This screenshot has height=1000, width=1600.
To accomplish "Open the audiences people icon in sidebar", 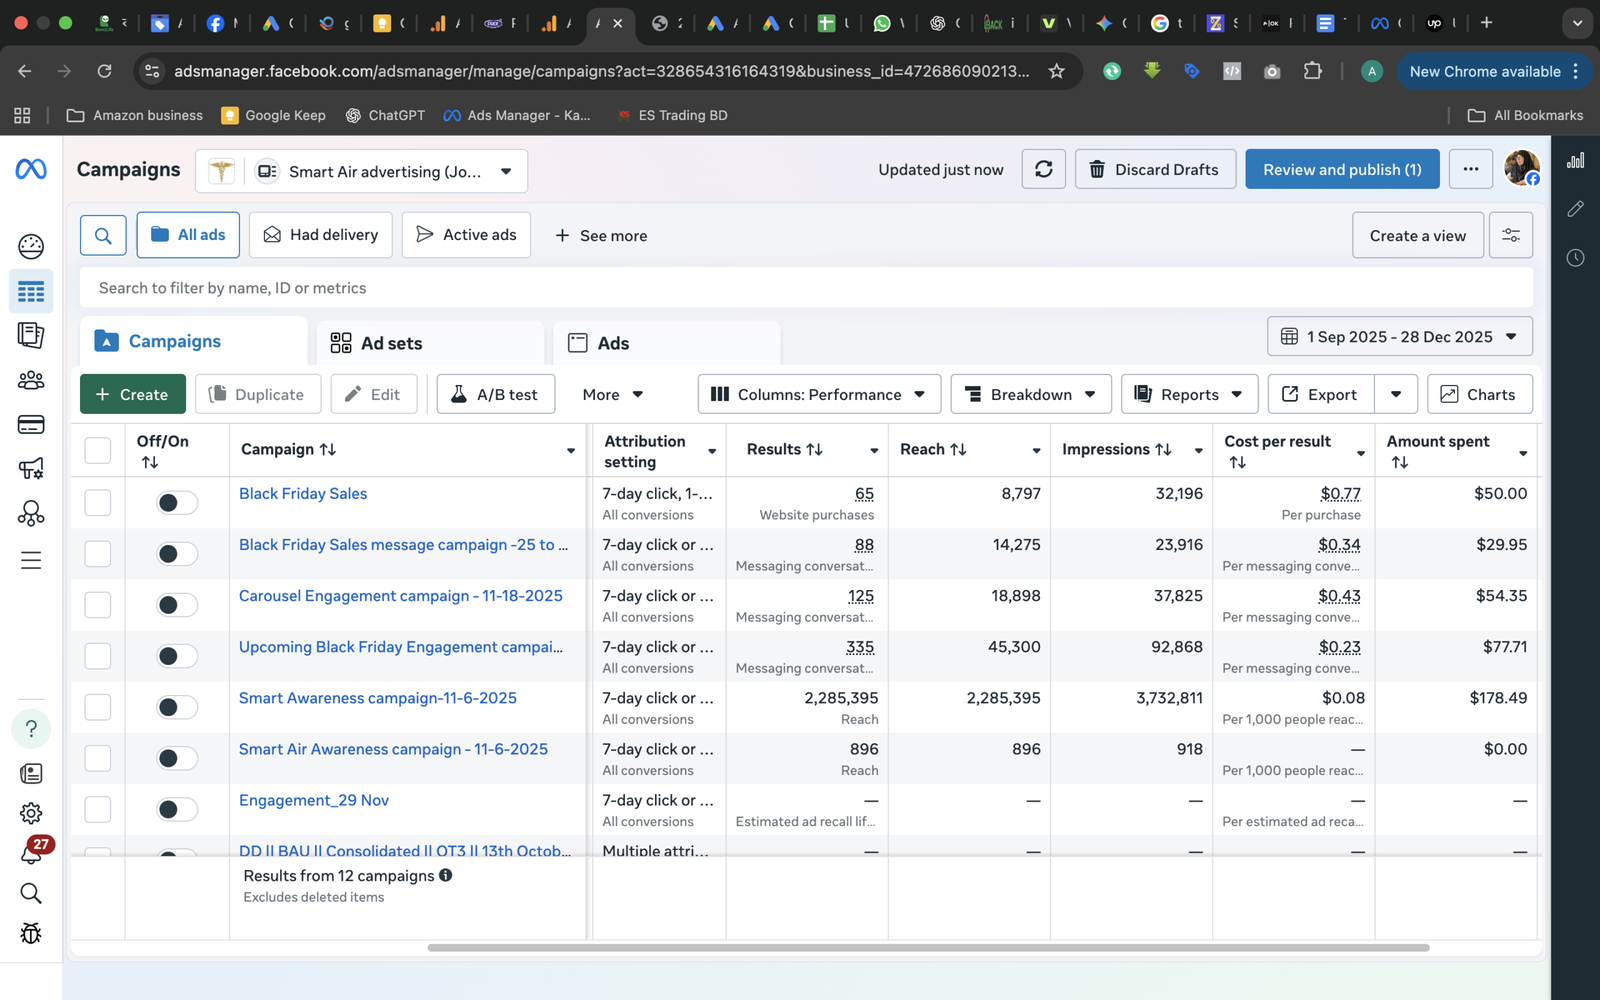I will [x=31, y=380].
